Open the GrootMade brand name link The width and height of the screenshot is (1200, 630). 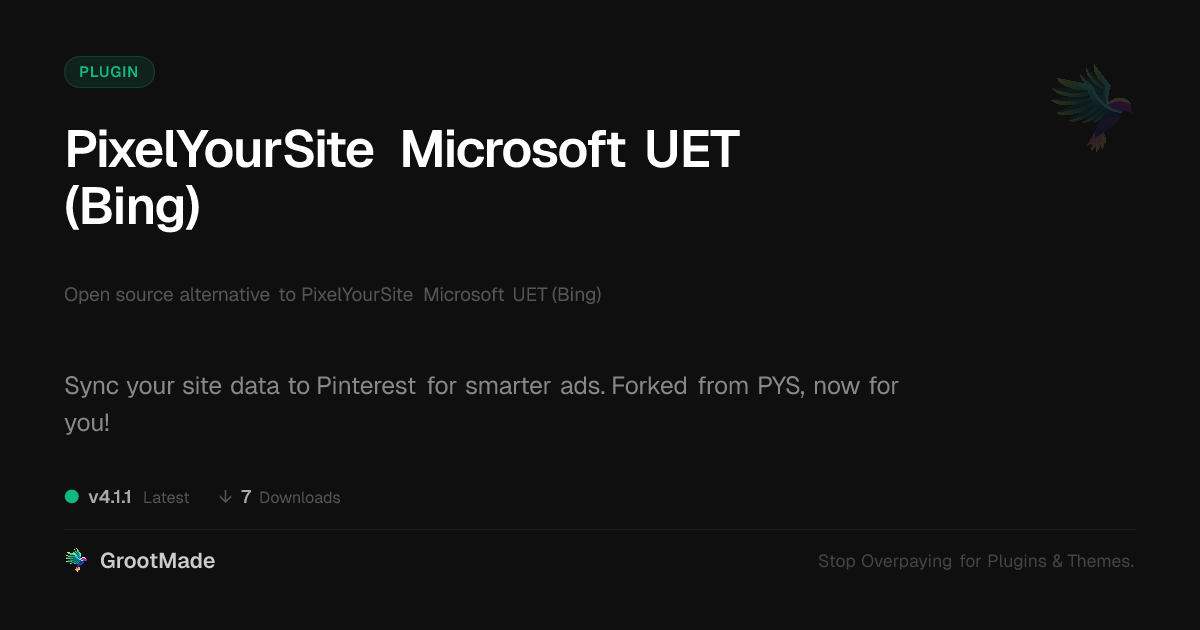tap(157, 561)
